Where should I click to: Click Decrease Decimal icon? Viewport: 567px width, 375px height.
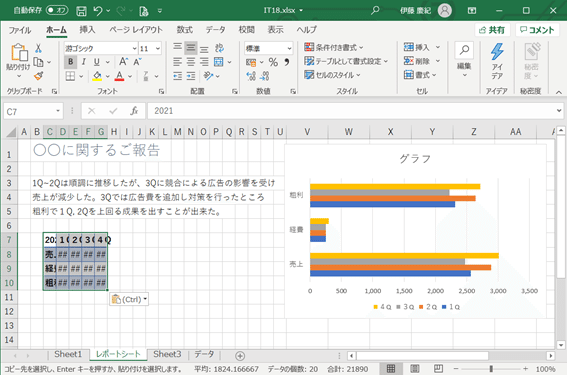265,76
